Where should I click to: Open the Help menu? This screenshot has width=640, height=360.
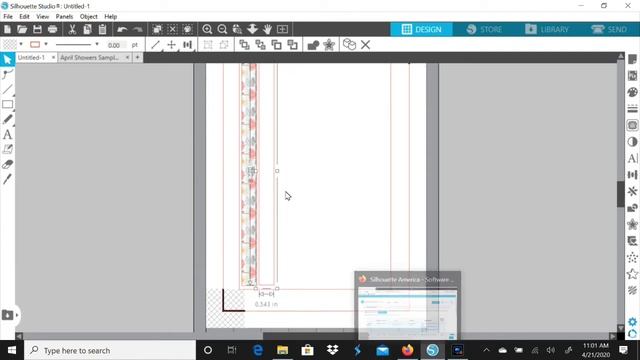(x=111, y=17)
